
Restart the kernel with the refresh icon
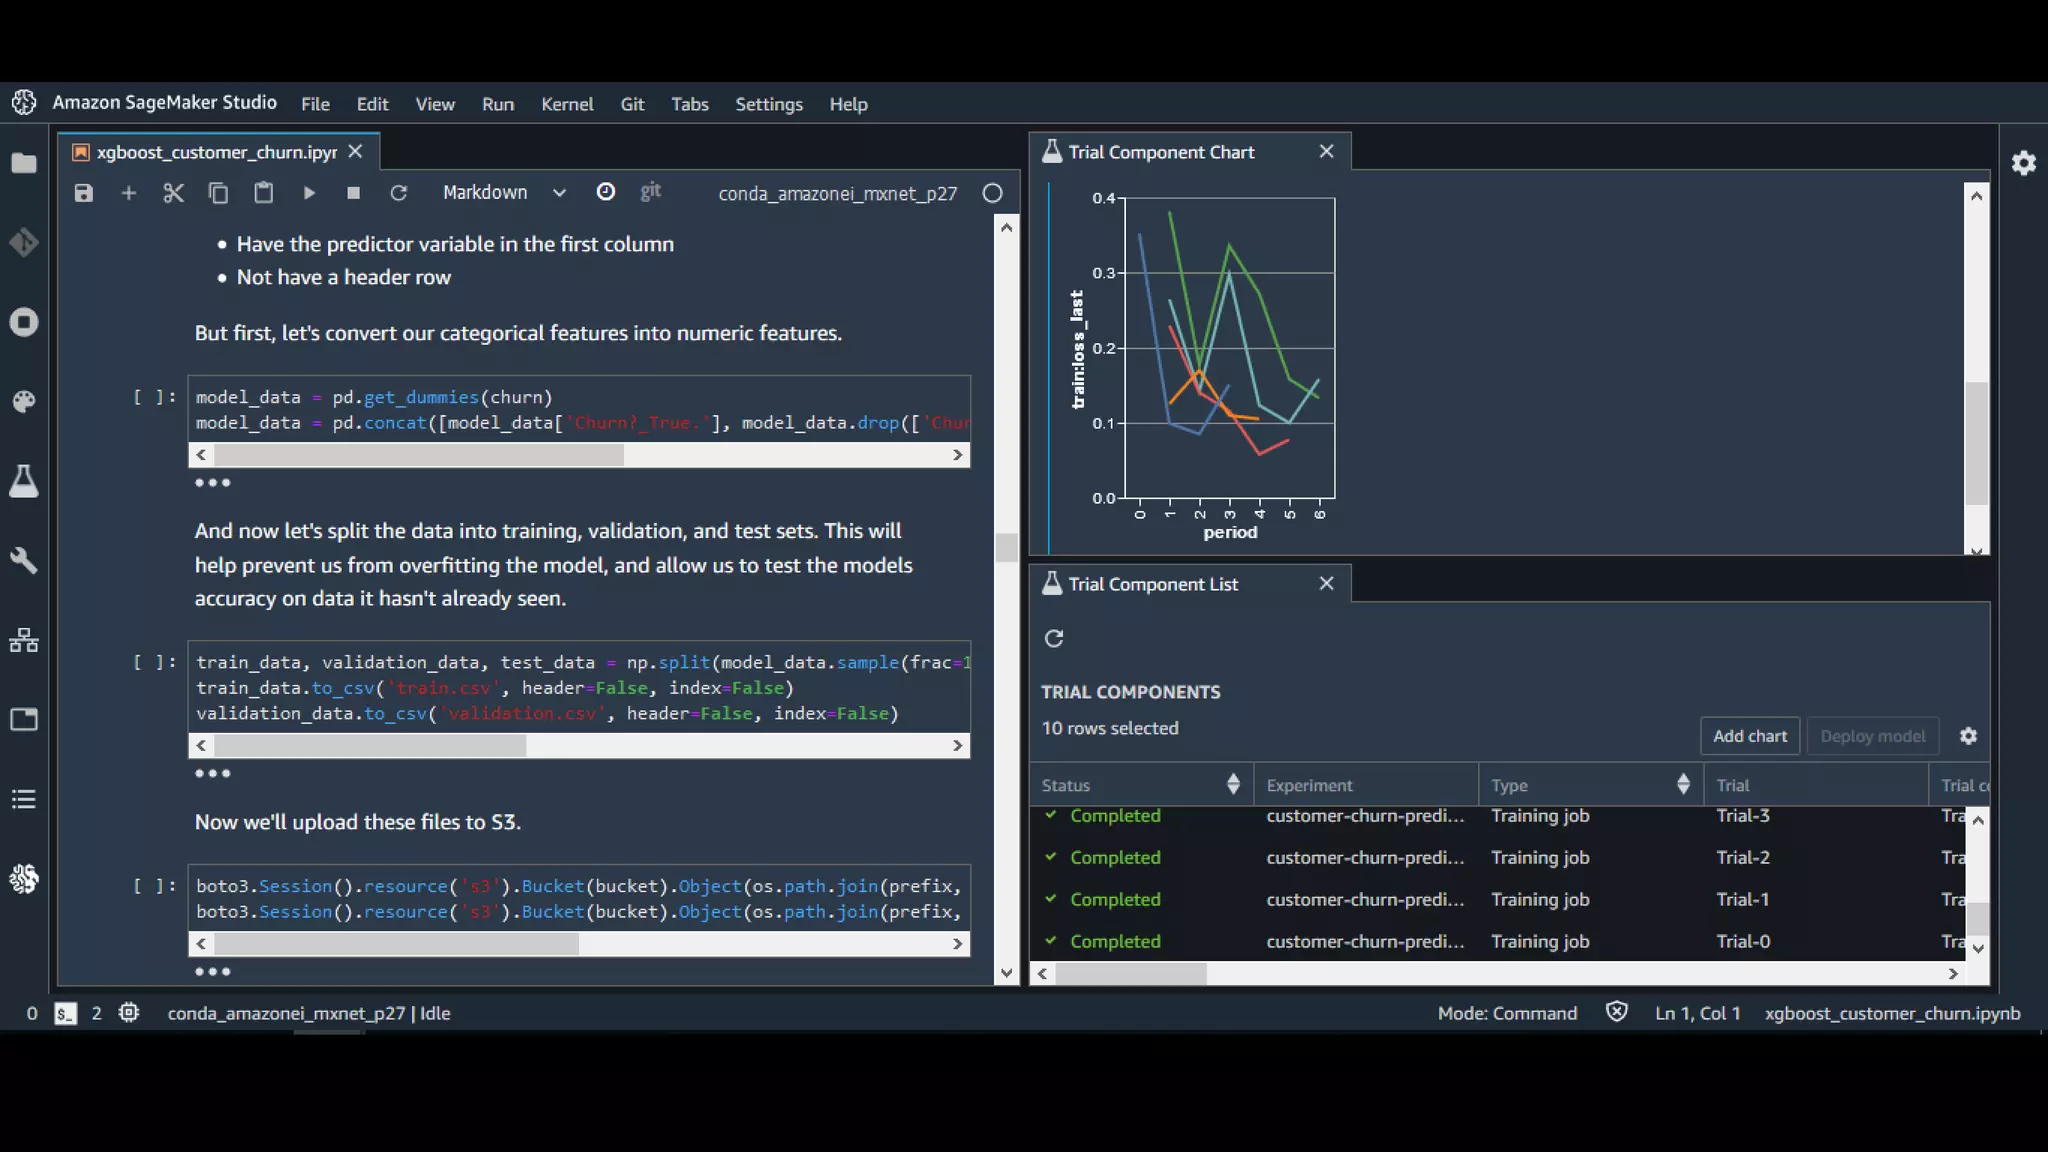point(398,193)
